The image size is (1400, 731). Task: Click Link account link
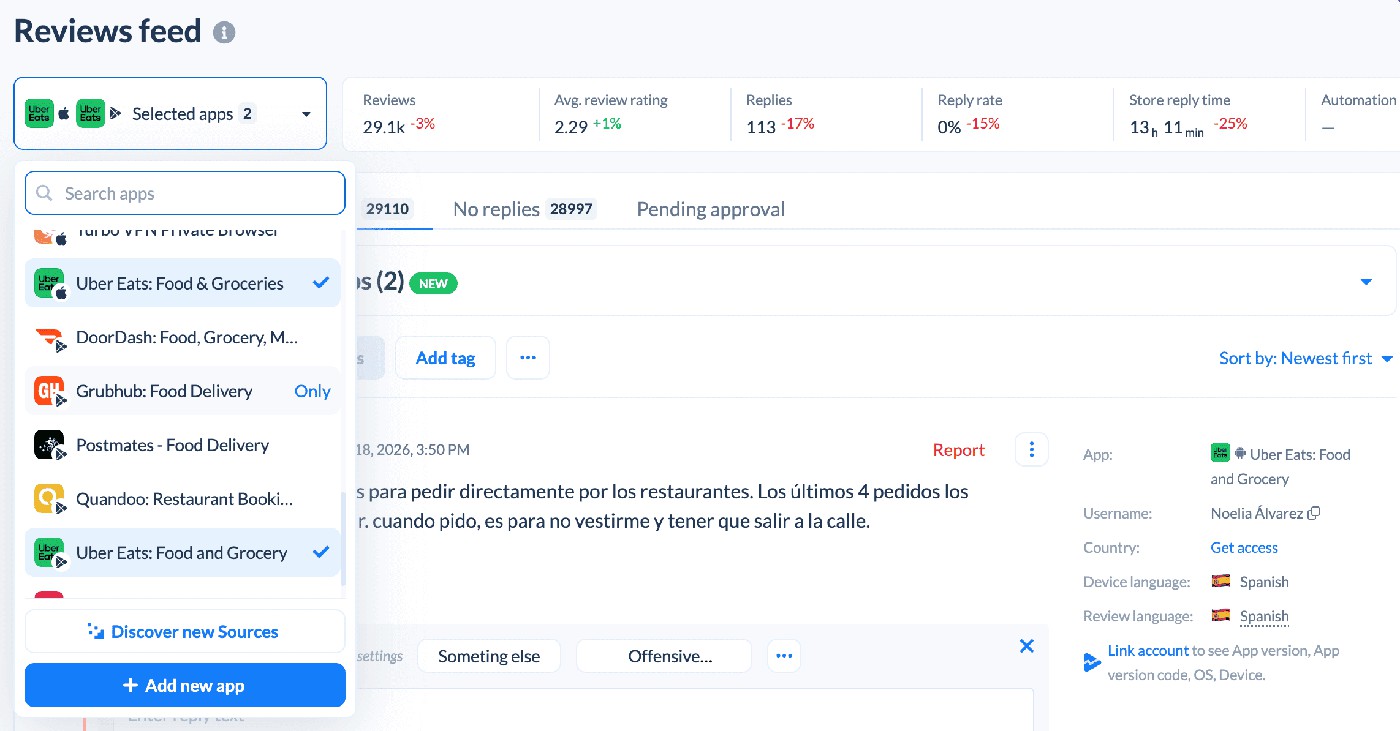coord(1148,650)
